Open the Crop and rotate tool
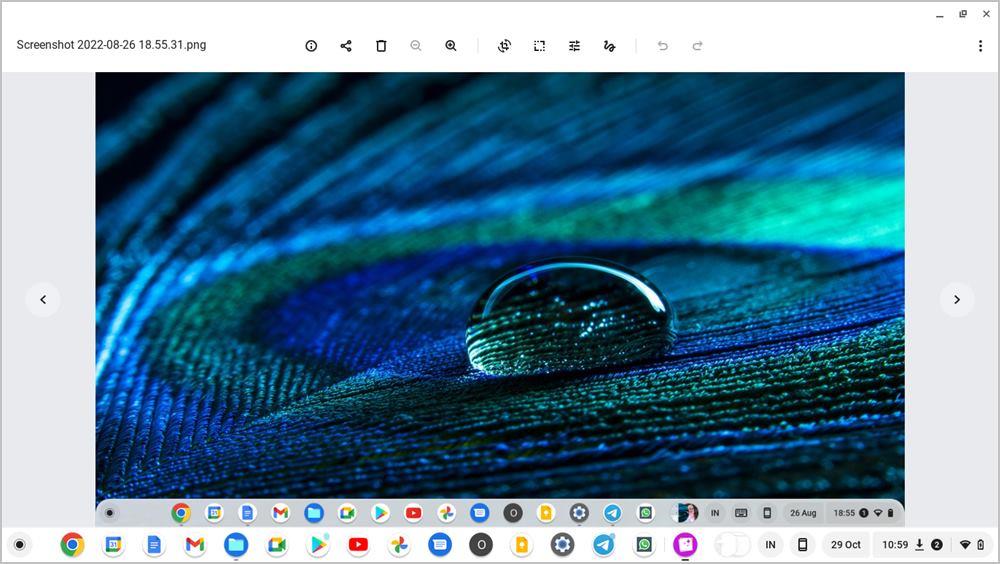The width and height of the screenshot is (1000, 564). click(x=504, y=46)
